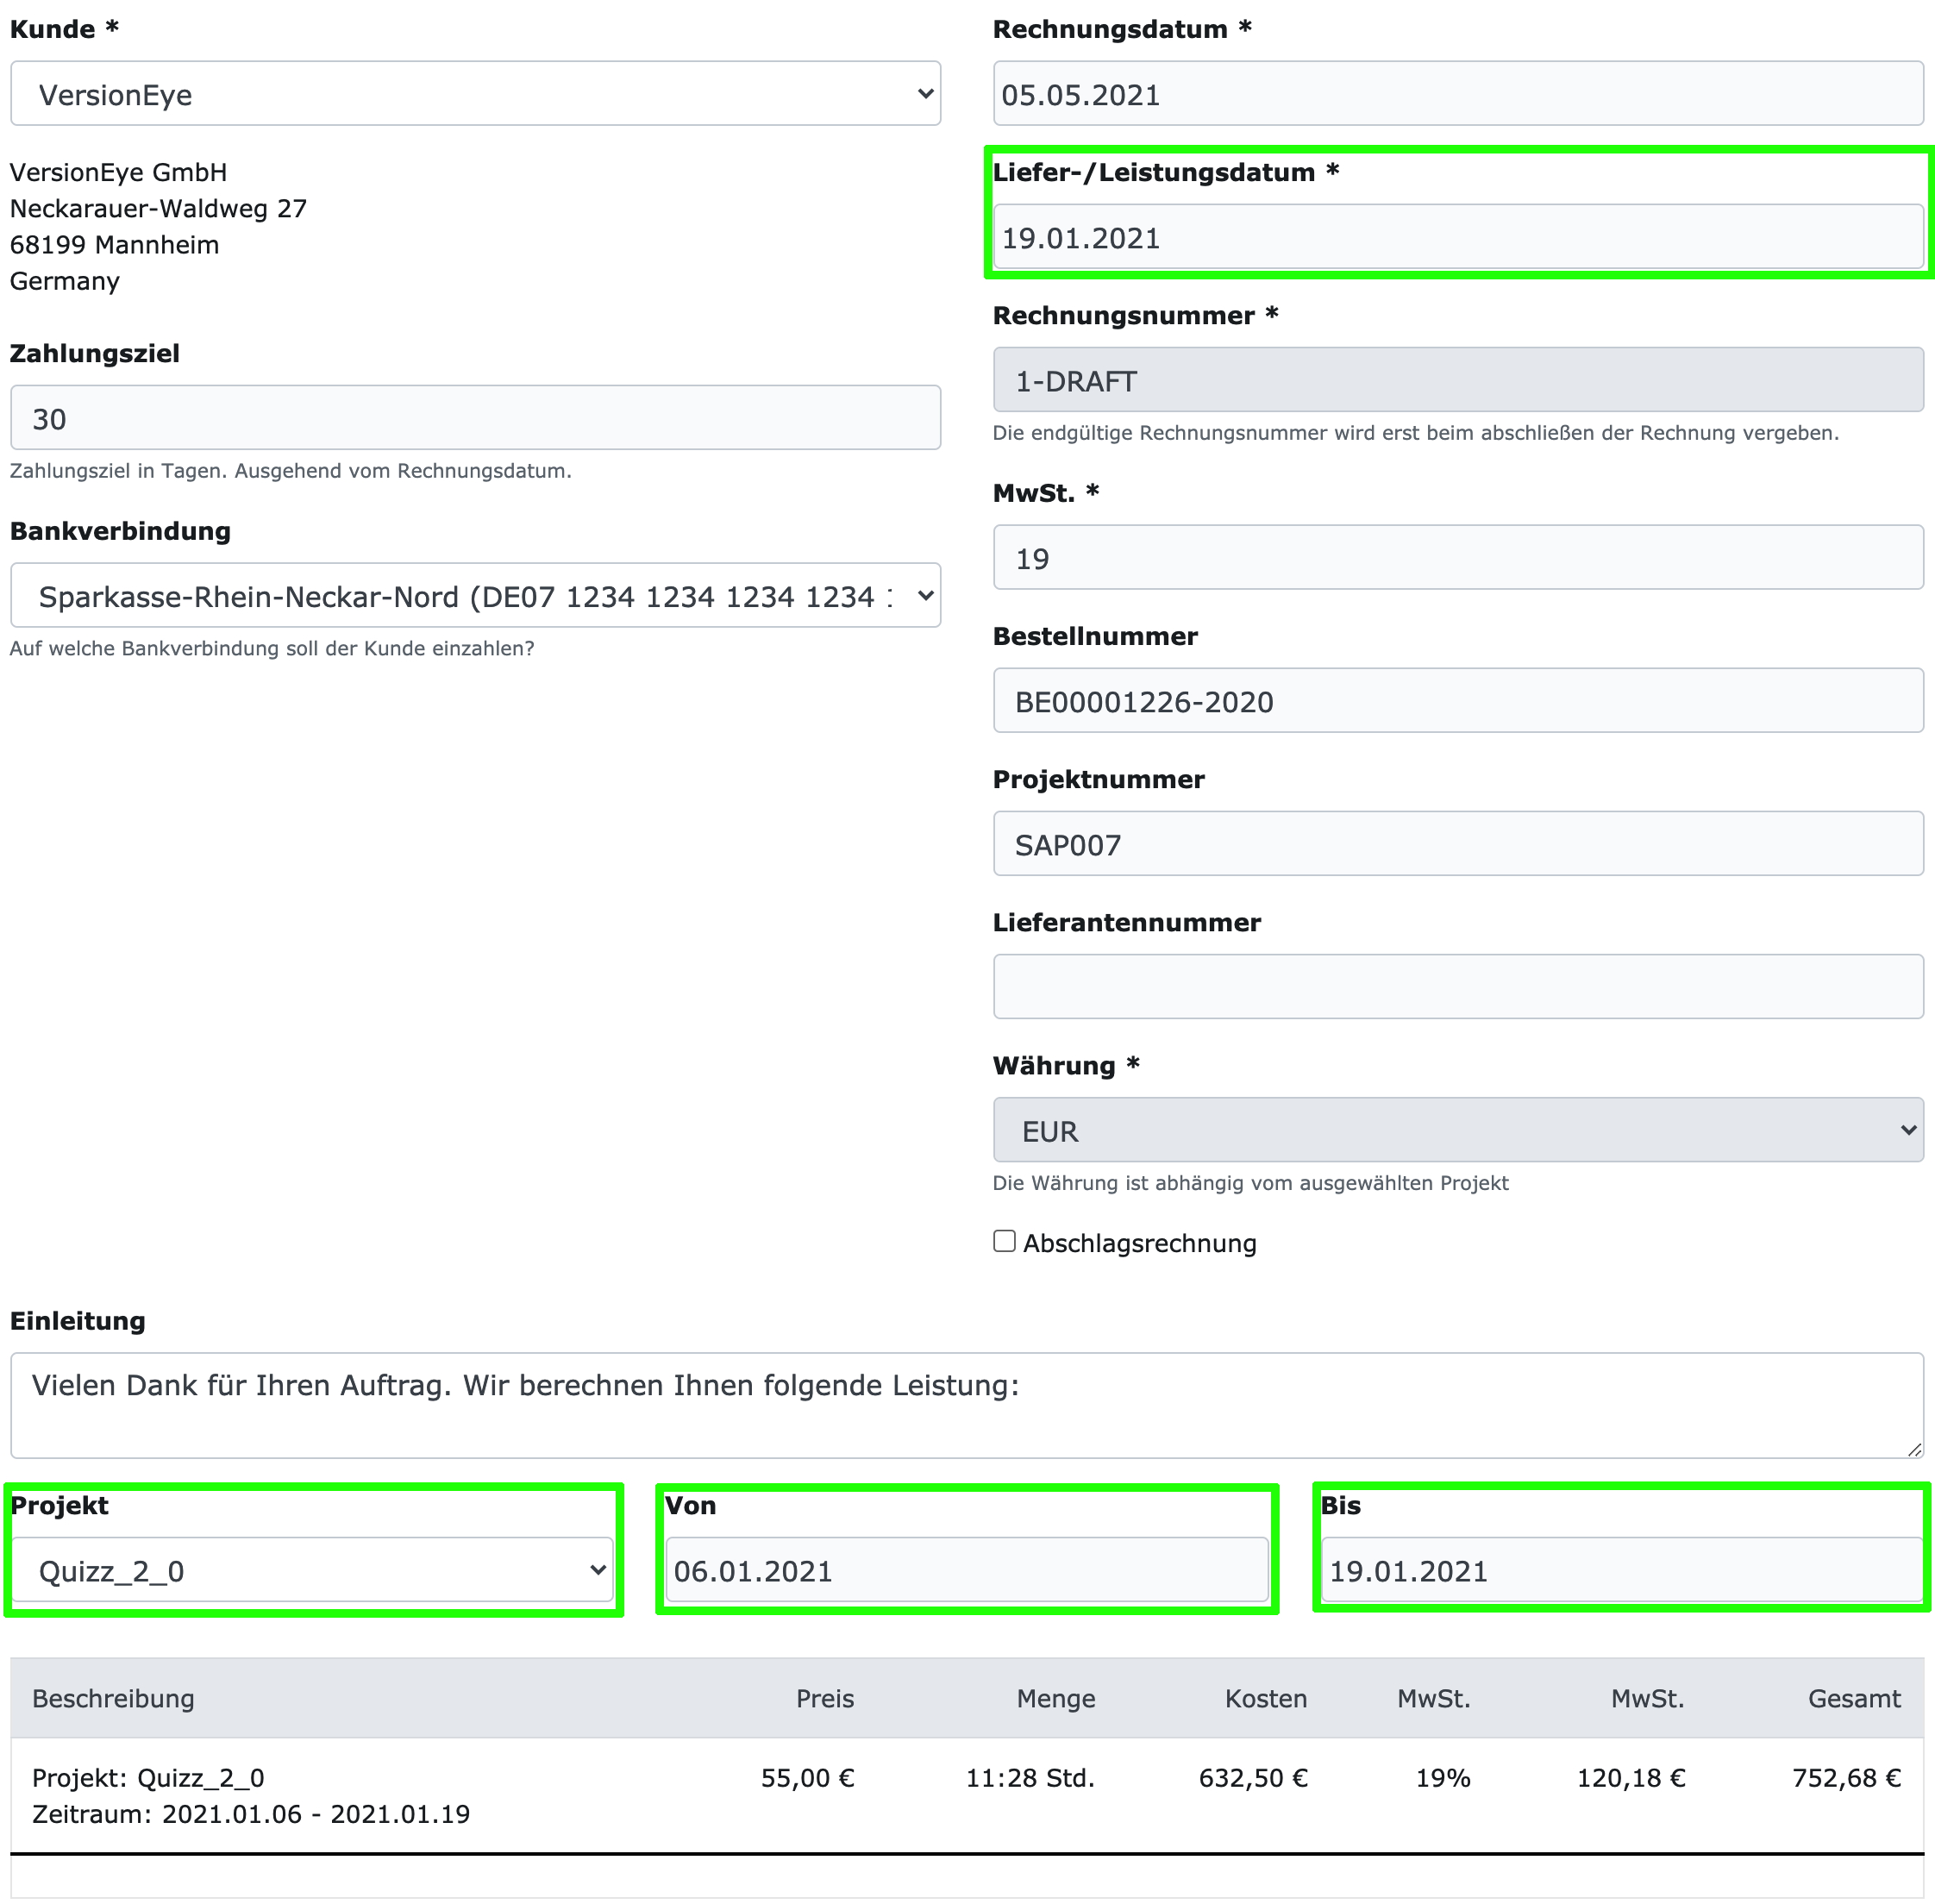
Task: Click the Bis date field
Action: pos(1621,1571)
